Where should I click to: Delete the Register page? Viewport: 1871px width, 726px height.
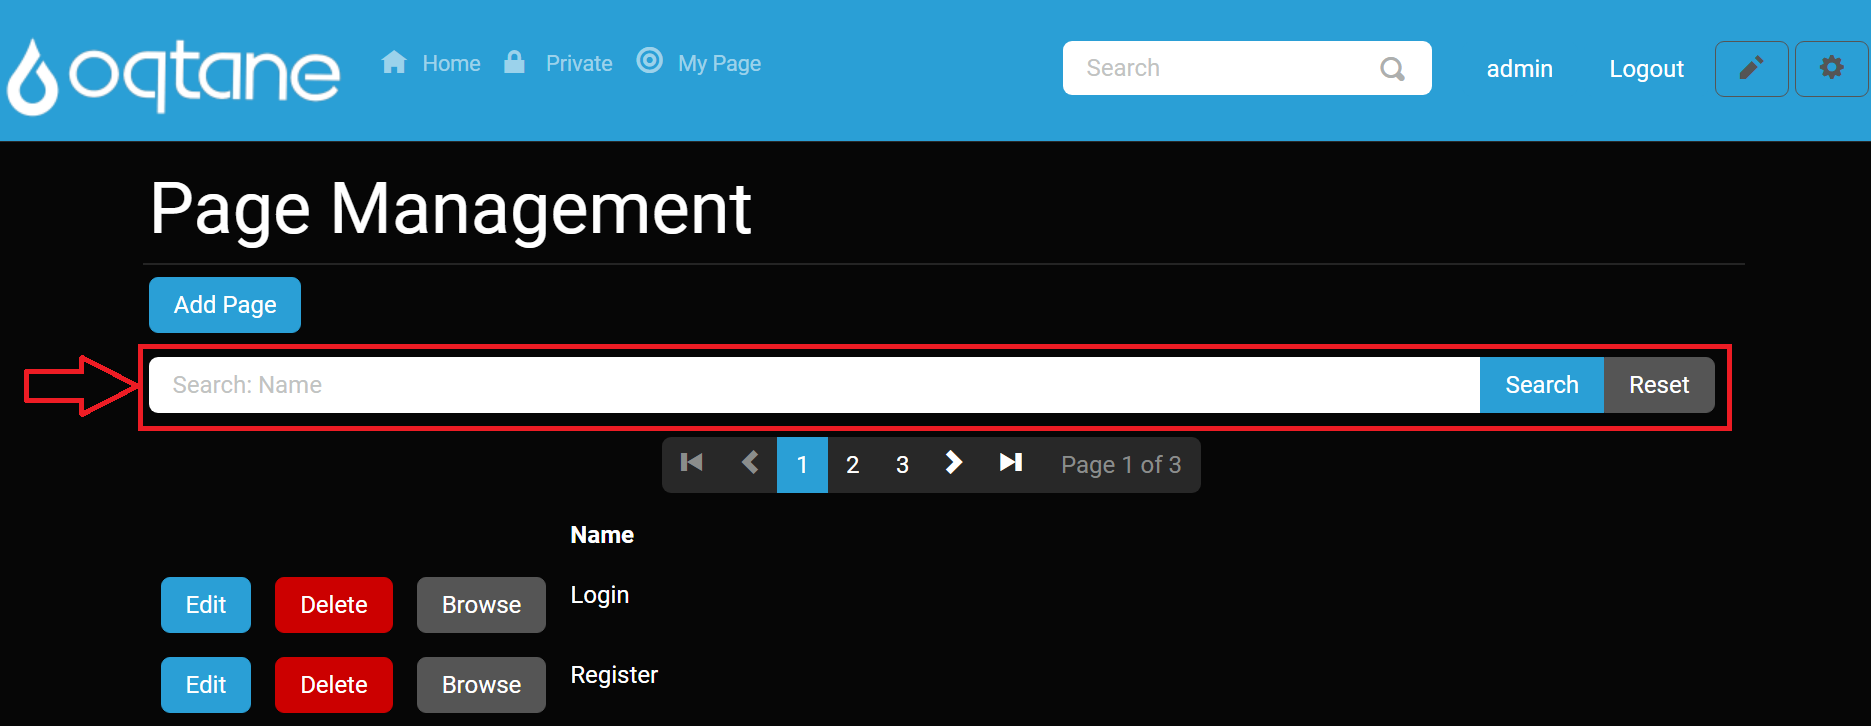click(334, 685)
